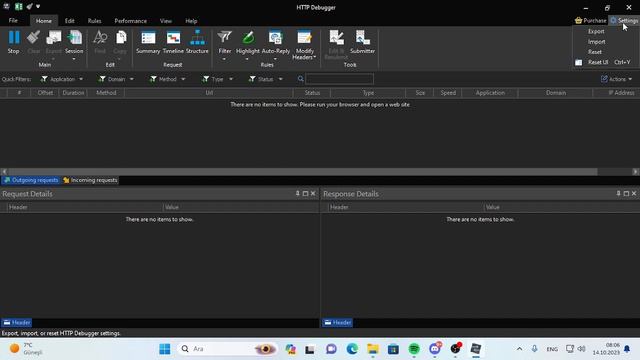
Task: Click the Purchase button
Action: tap(590, 20)
